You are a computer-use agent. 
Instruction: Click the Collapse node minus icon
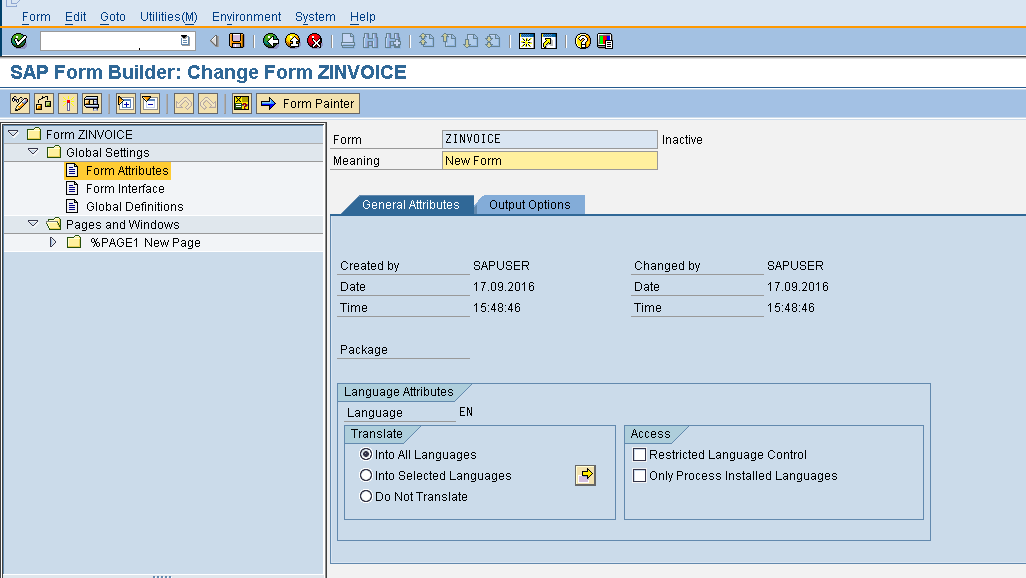[148, 103]
